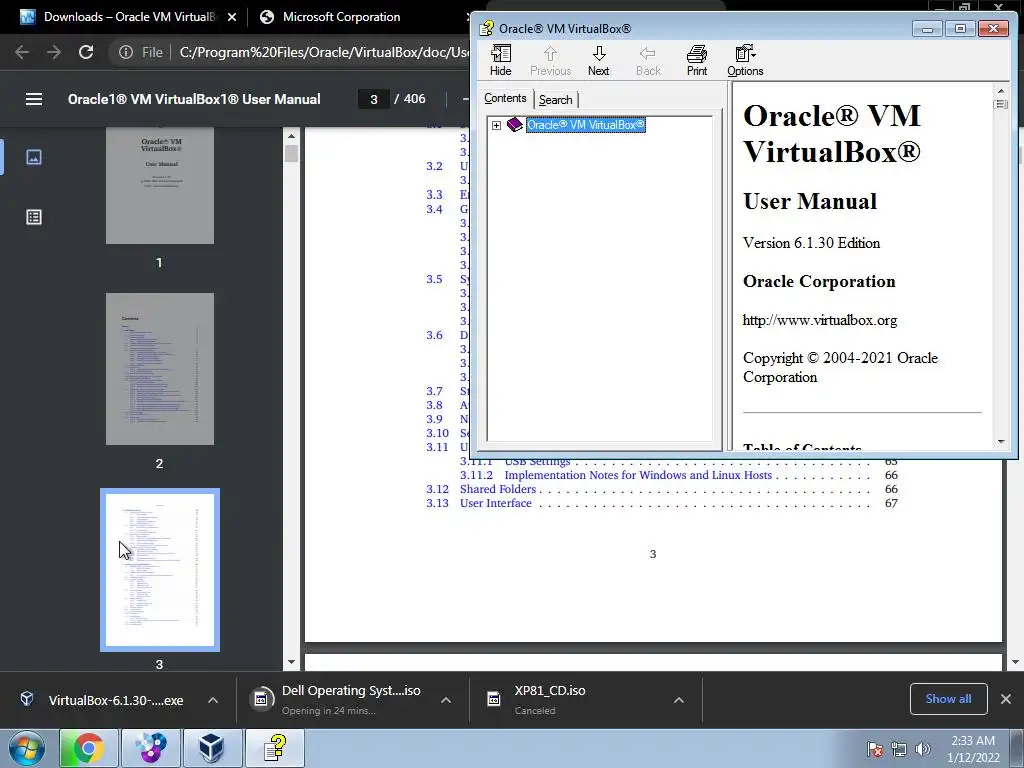This screenshot has height=768, width=1024.
Task: Click the Action Center flag tray icon
Action: click(875, 749)
